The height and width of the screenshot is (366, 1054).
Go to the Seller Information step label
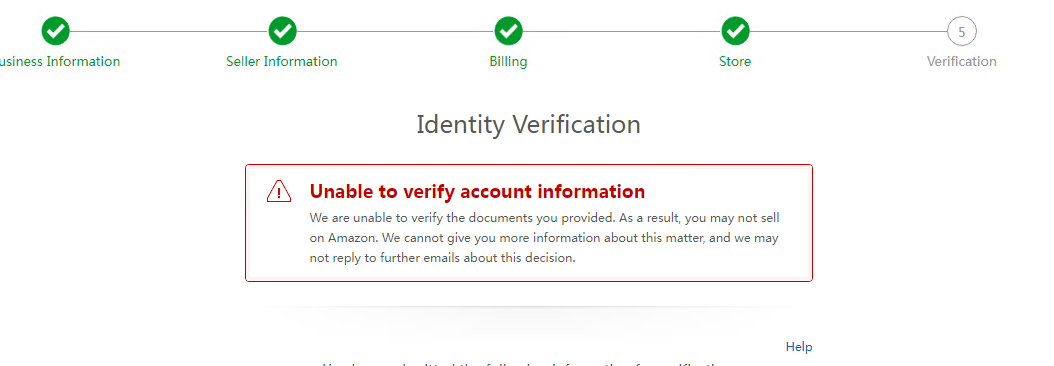pos(282,61)
